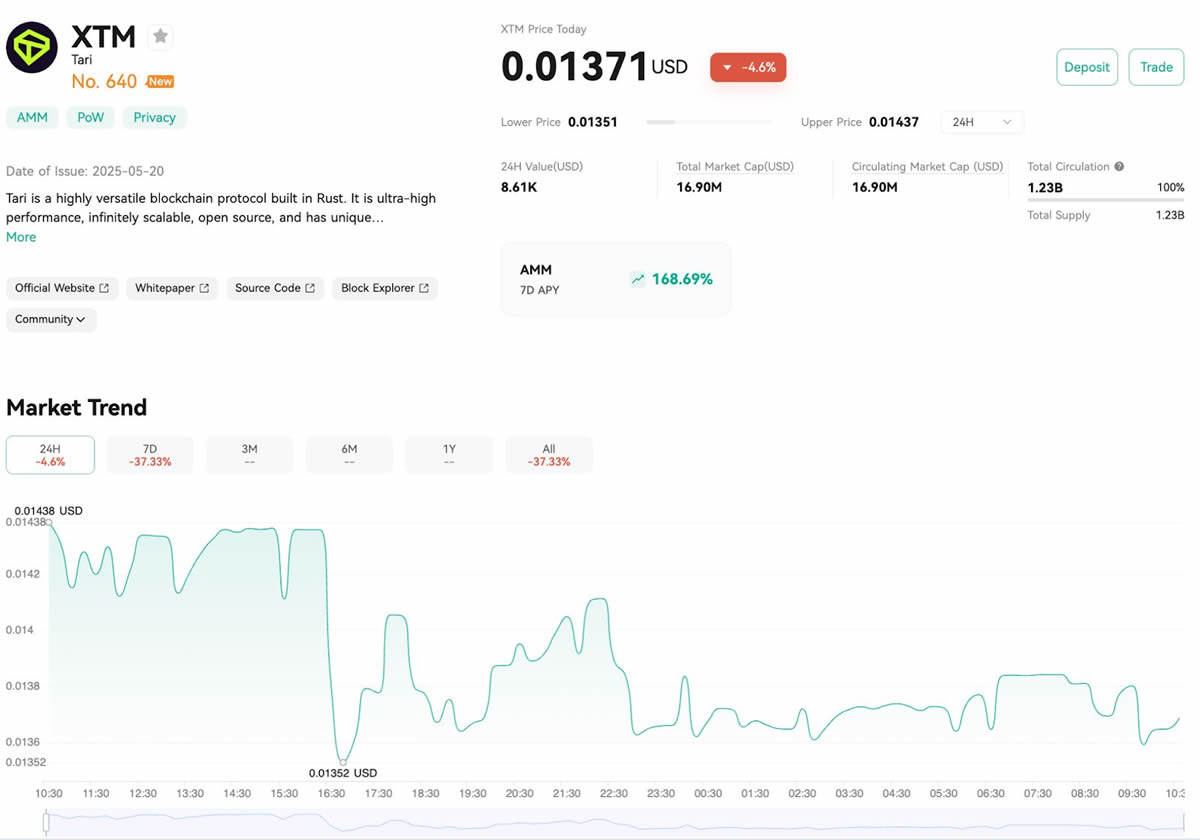Click the orange New badge

[x=160, y=81]
